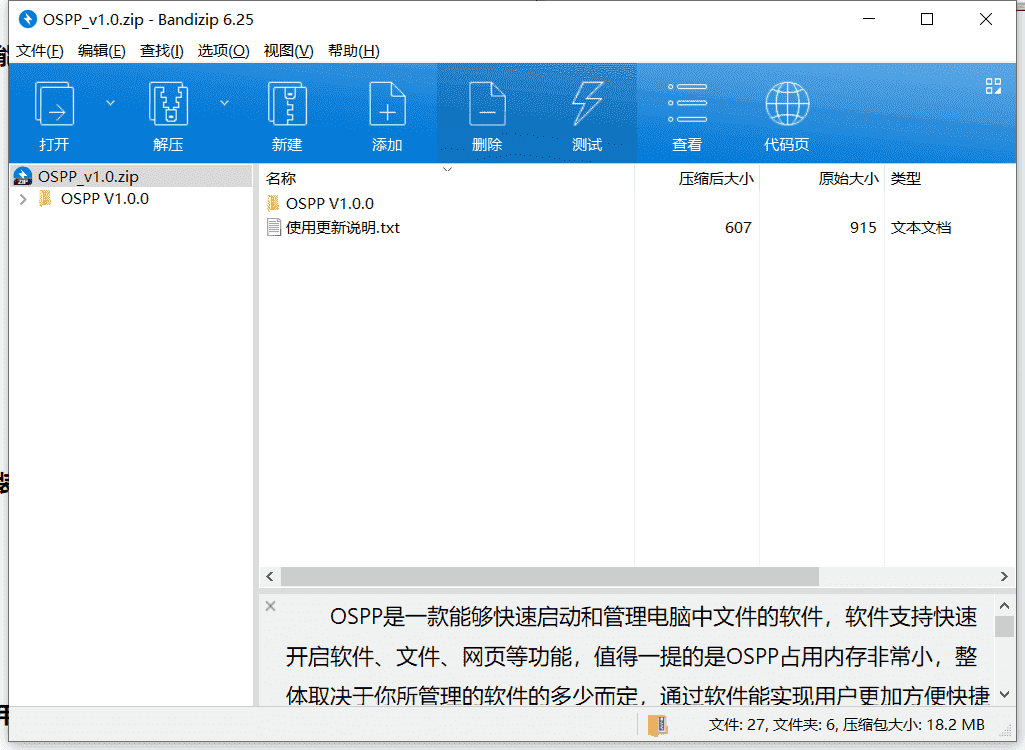Select OSPP_v1.0.zip in the tree
1025x750 pixels.
pos(88,177)
